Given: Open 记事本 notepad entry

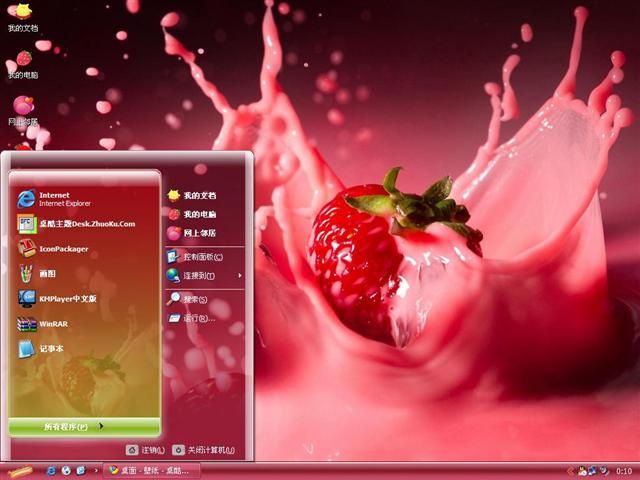Looking at the screenshot, I should tap(84, 349).
